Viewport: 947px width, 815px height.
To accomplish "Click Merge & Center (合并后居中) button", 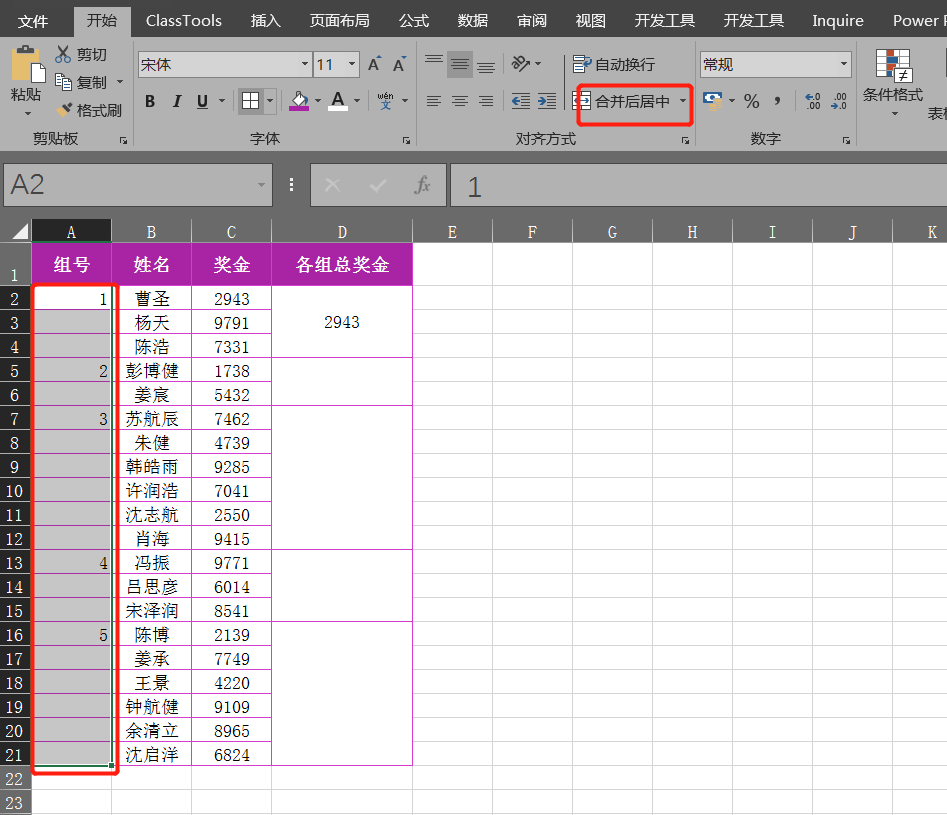I will click(622, 101).
